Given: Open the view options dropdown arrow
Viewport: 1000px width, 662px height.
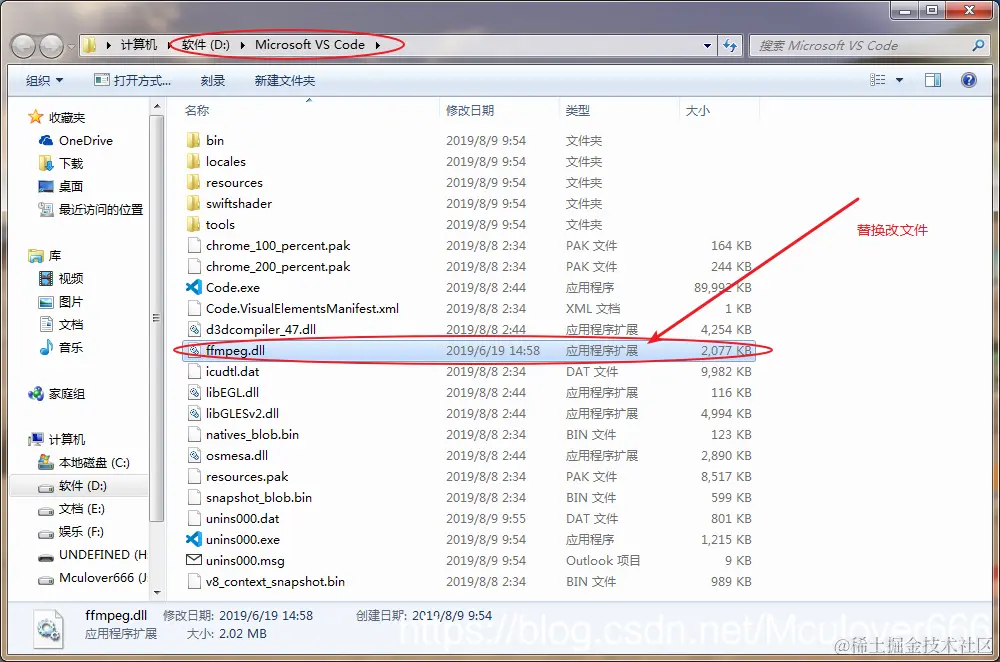Looking at the screenshot, I should [899, 80].
